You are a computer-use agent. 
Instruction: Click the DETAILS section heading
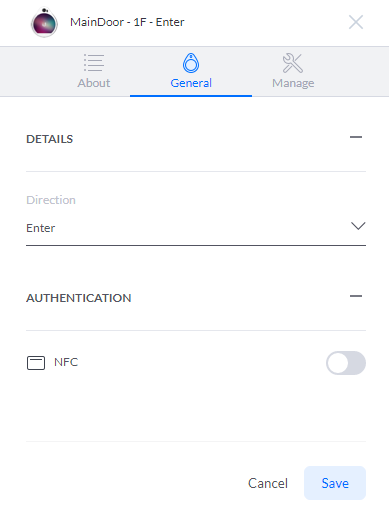[x=50, y=139]
